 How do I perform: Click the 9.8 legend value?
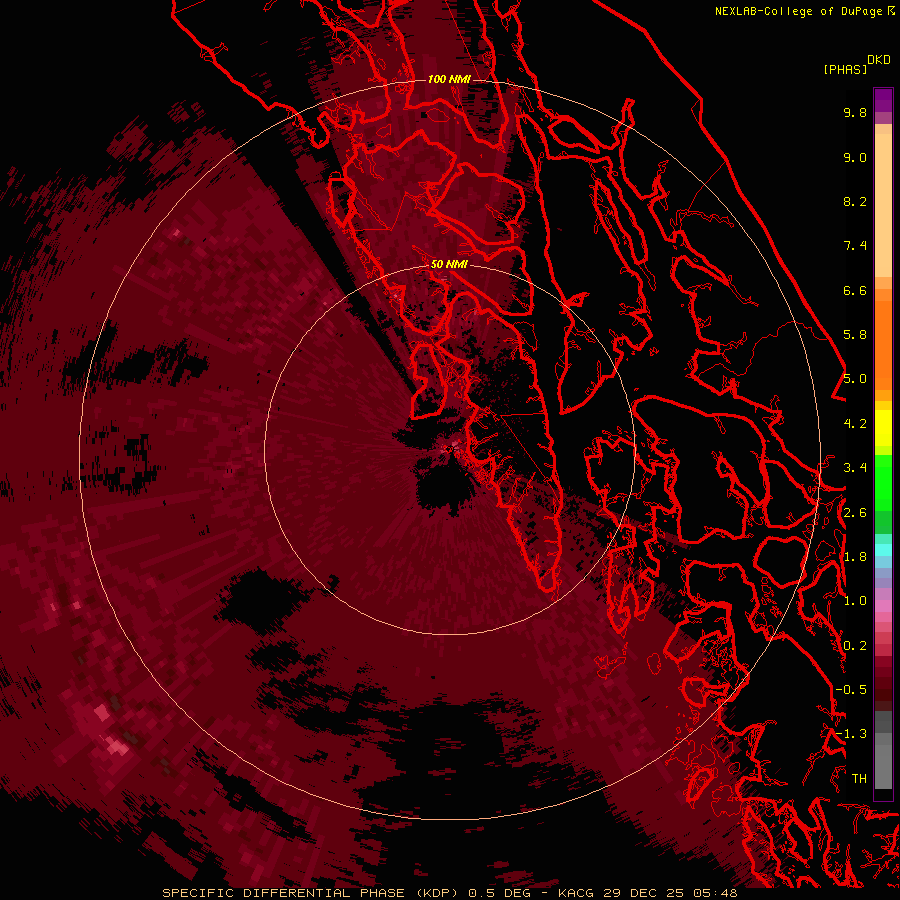[x=855, y=112]
